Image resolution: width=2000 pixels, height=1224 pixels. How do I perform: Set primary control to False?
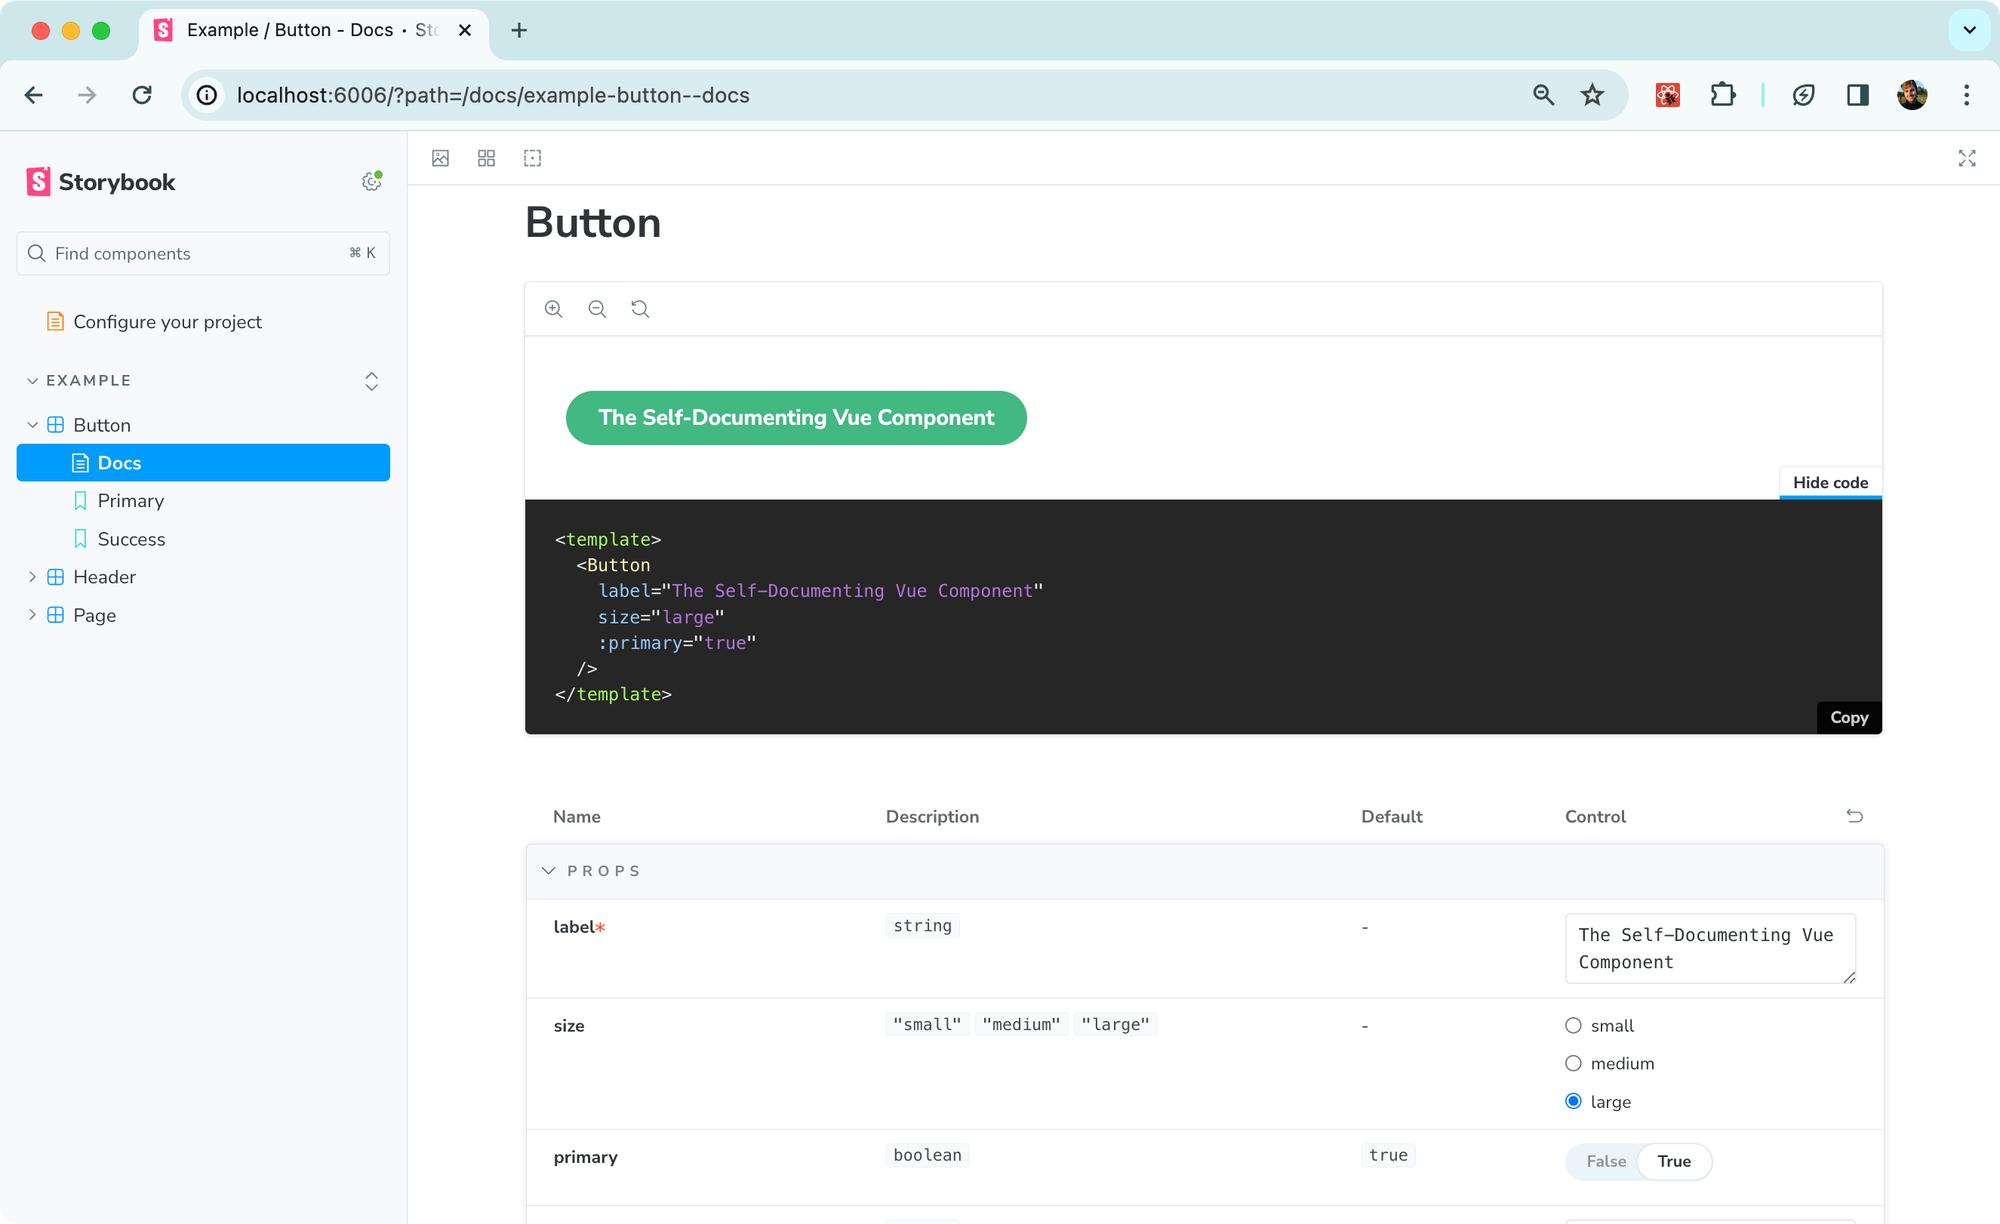coord(1606,1161)
